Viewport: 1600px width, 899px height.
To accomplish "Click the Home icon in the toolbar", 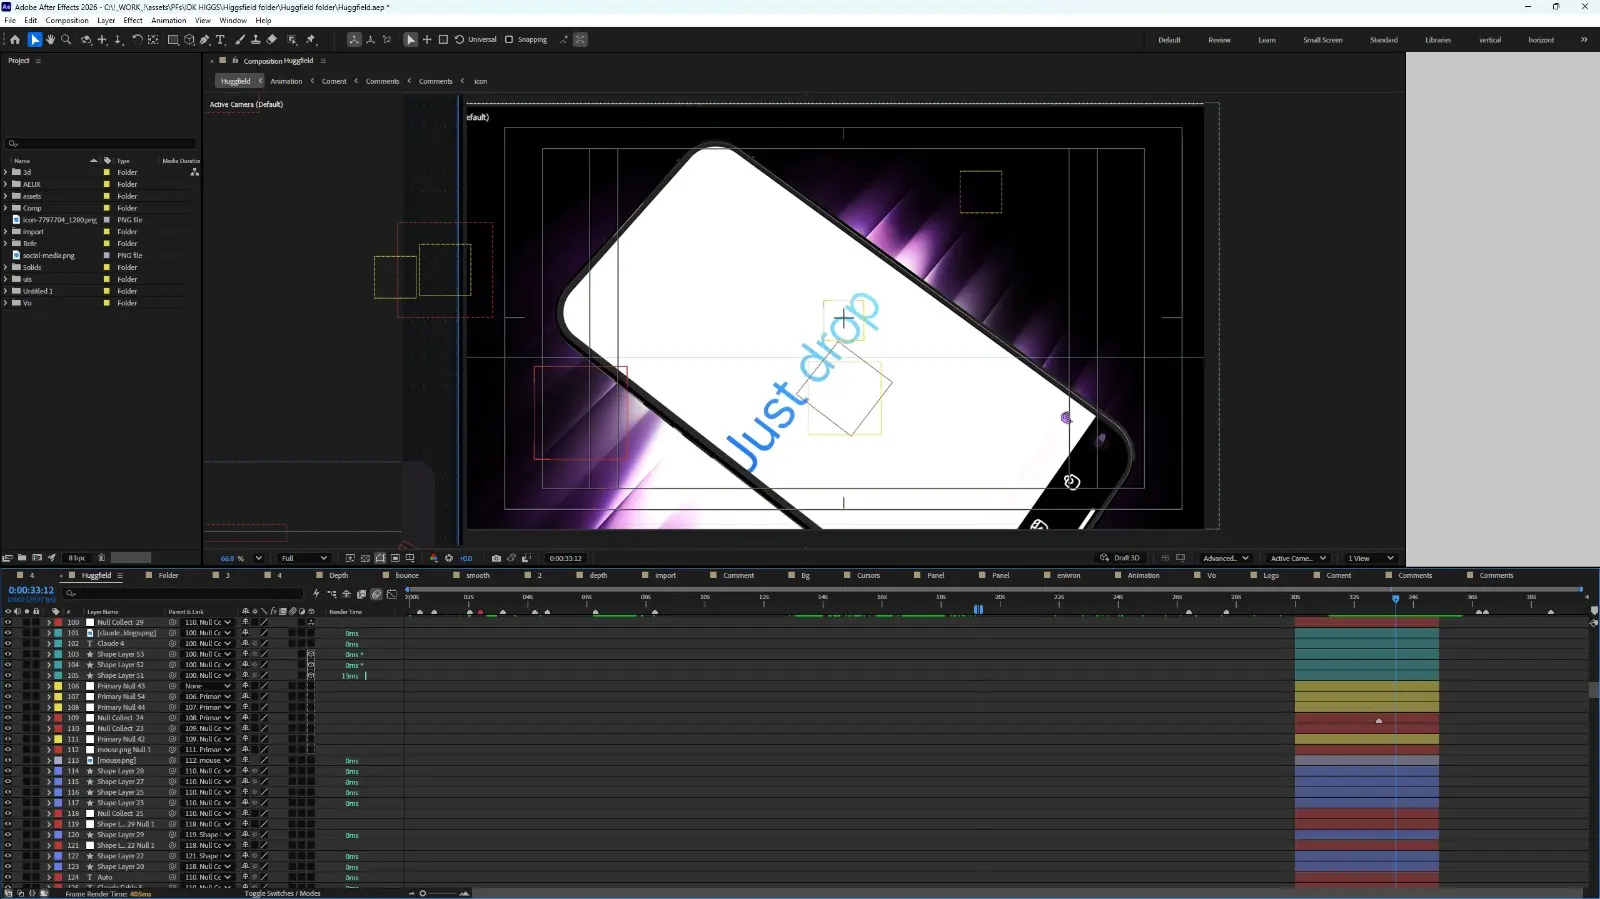I will click(15, 40).
